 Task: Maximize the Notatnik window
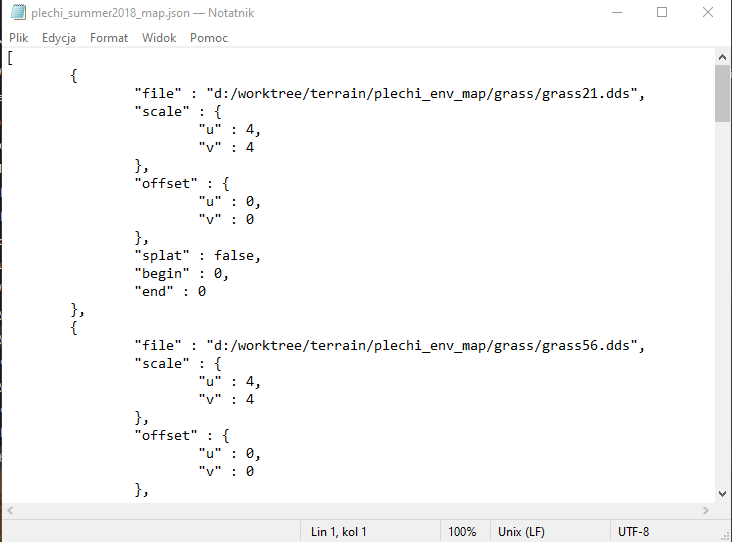(662, 12)
